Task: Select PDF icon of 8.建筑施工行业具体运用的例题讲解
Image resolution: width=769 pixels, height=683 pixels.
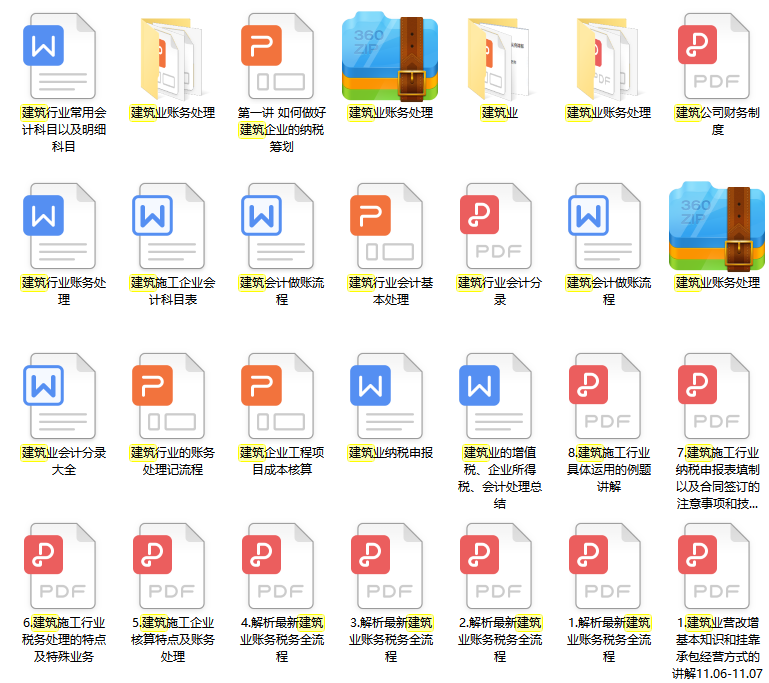Action: tap(605, 396)
